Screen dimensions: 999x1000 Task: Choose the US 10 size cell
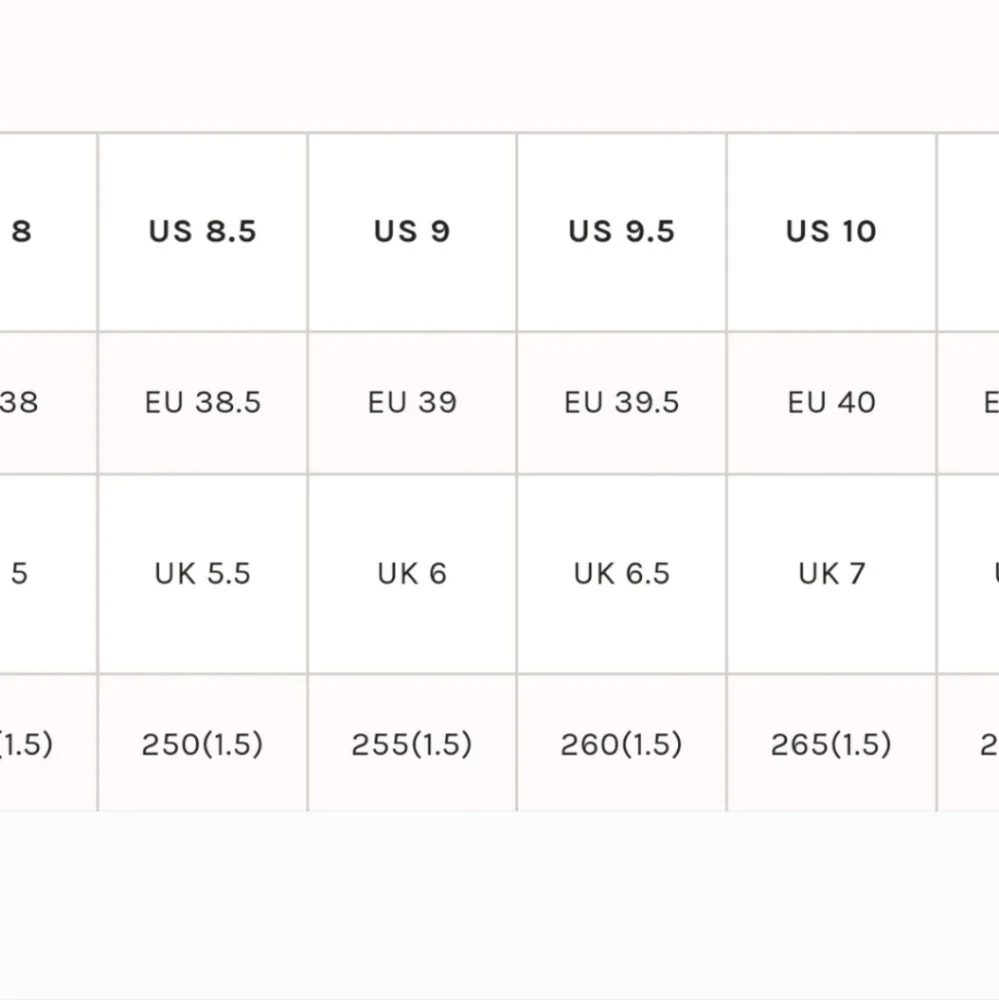coord(831,232)
